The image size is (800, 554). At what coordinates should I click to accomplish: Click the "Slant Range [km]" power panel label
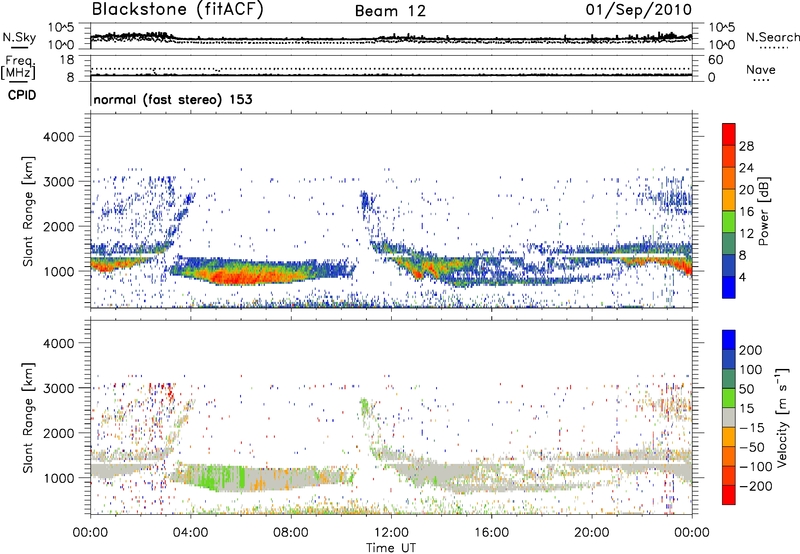[28, 211]
